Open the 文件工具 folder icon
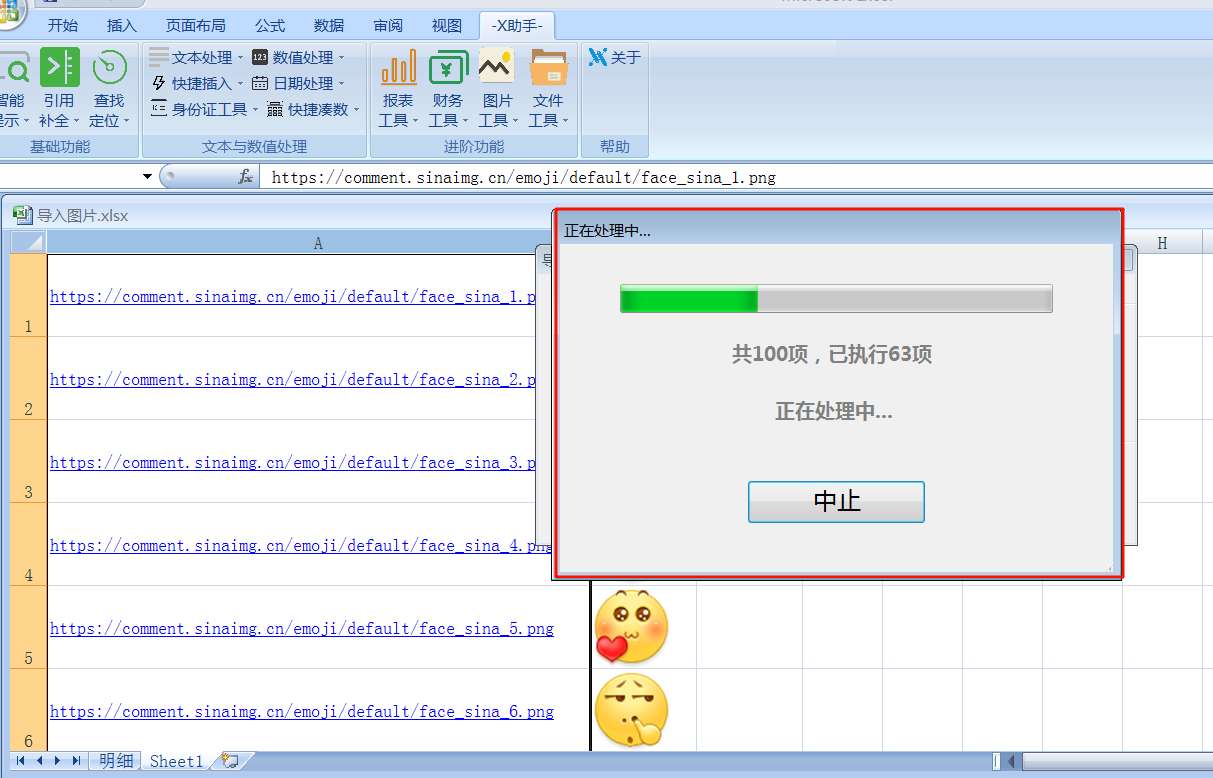1213x778 pixels. (548, 69)
